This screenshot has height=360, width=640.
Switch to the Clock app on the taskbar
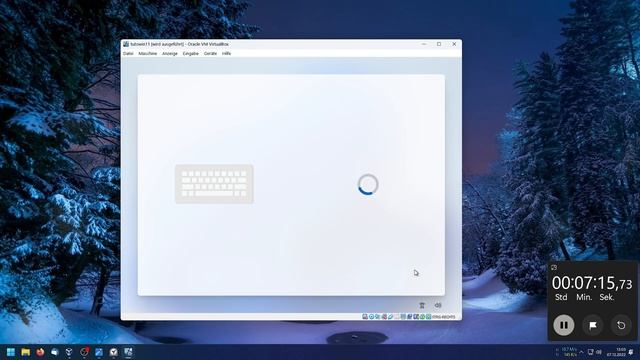click(113, 352)
